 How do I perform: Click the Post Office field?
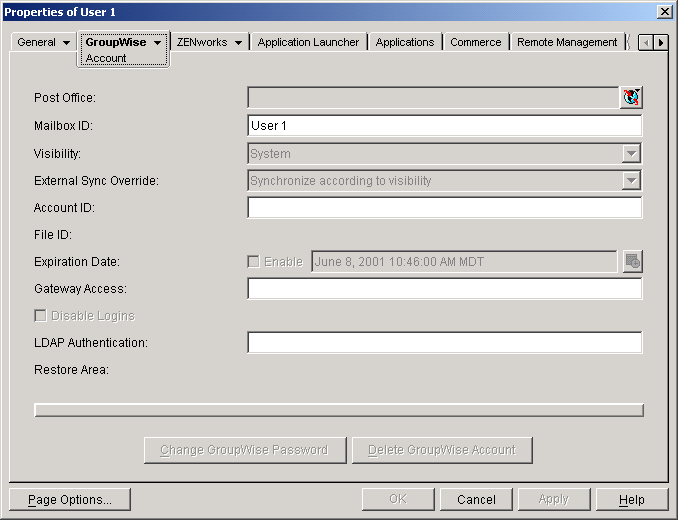pyautogui.click(x=434, y=97)
